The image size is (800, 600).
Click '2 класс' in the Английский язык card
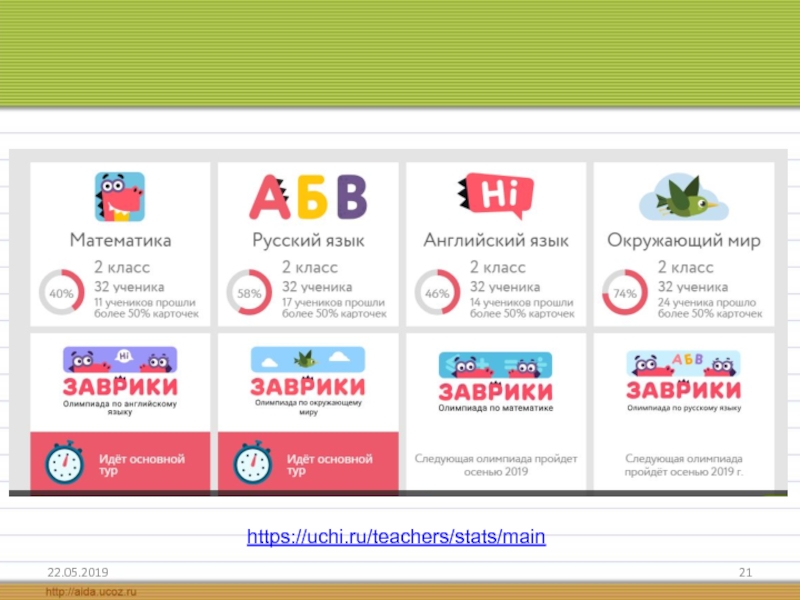[497, 267]
